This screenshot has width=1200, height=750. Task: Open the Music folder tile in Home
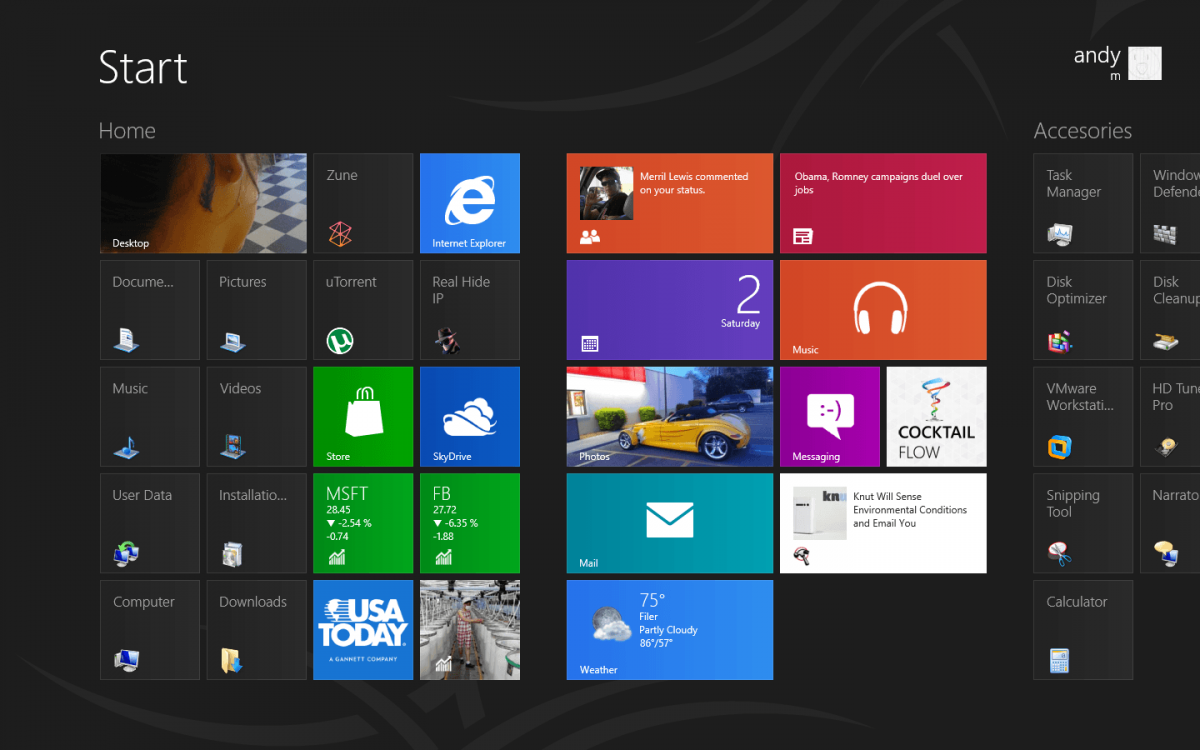pyautogui.click(x=150, y=417)
